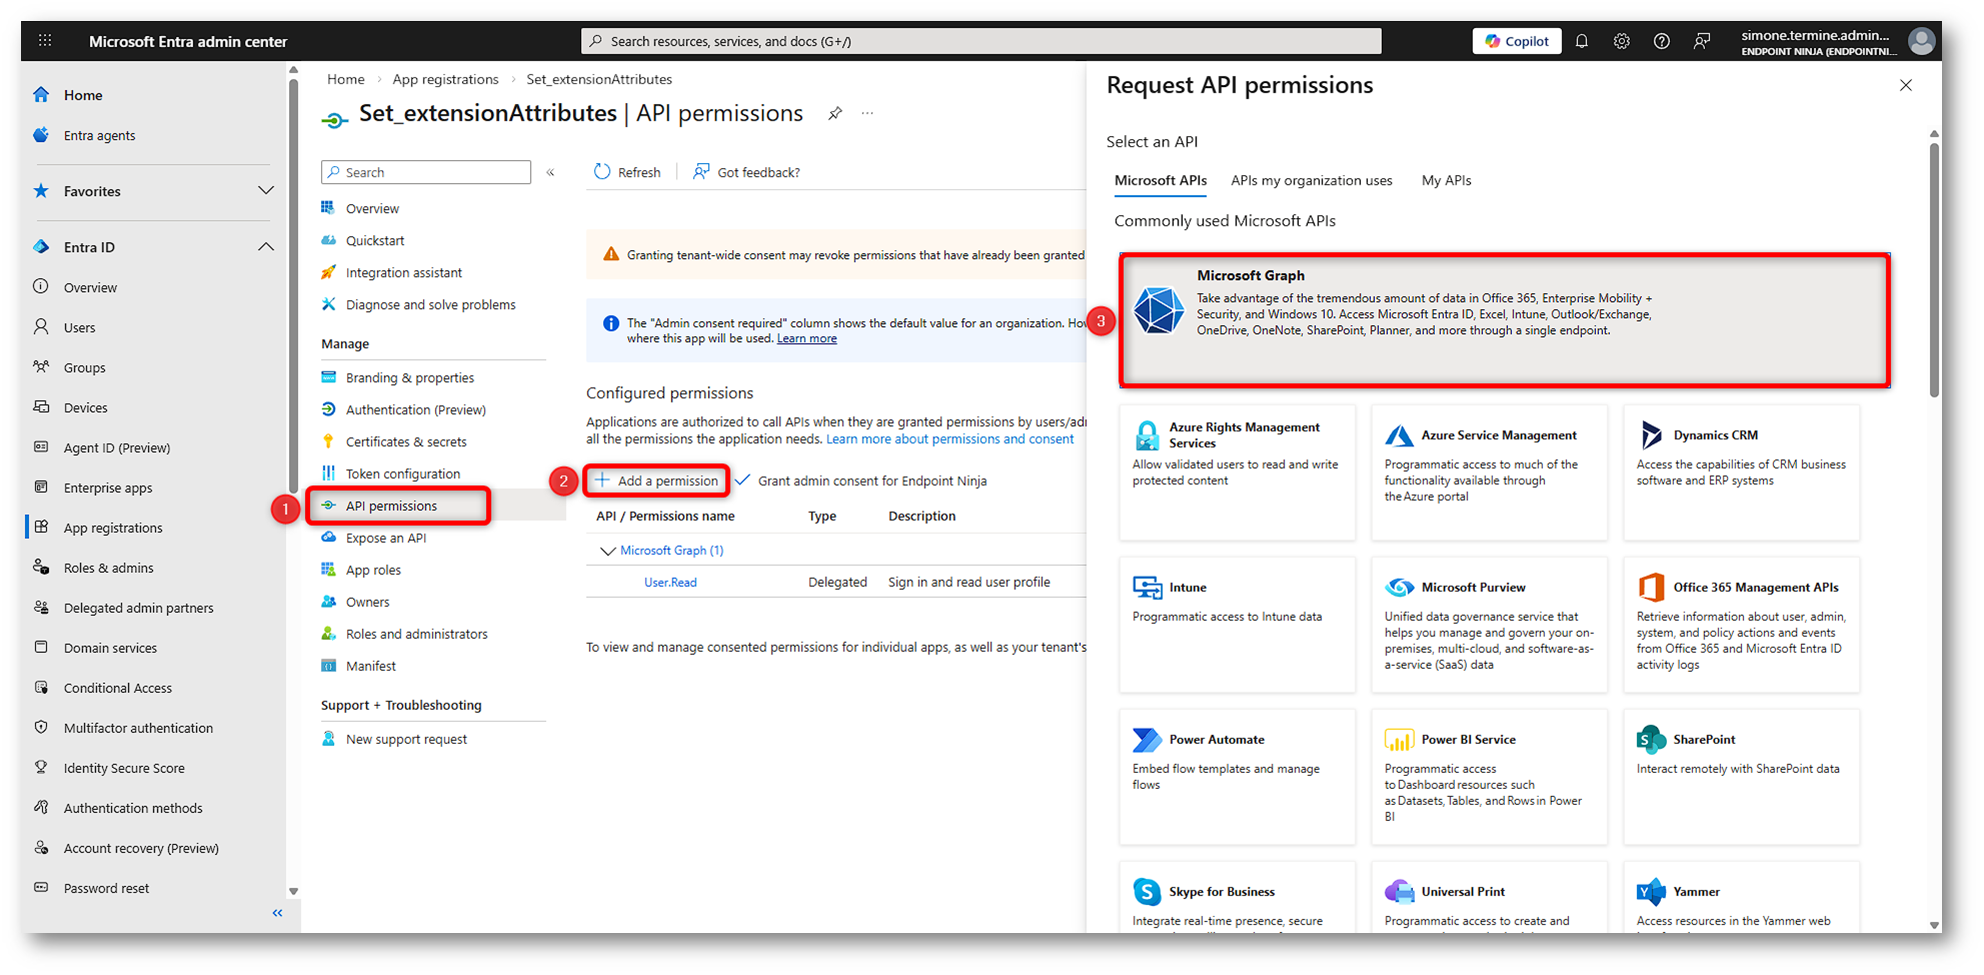1984x975 pixels.
Task: Open Enterprise apps in left navigation
Action: (108, 487)
